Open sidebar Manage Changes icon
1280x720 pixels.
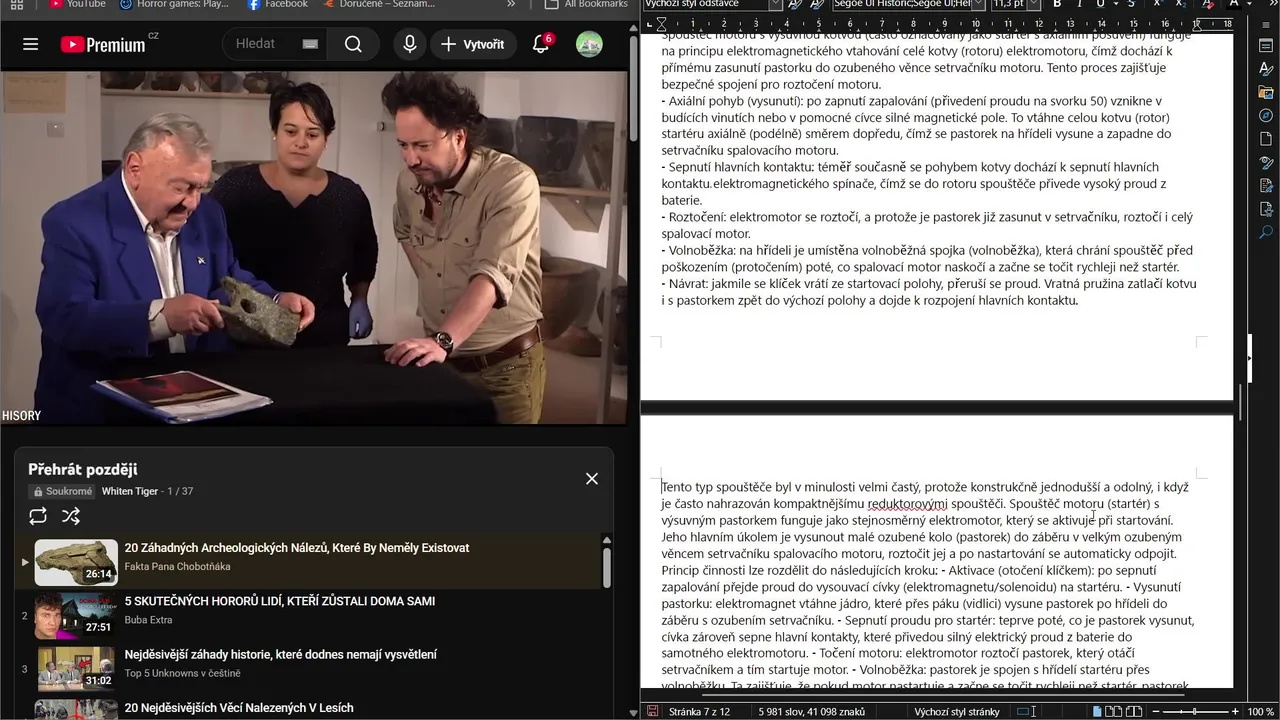(1266, 186)
